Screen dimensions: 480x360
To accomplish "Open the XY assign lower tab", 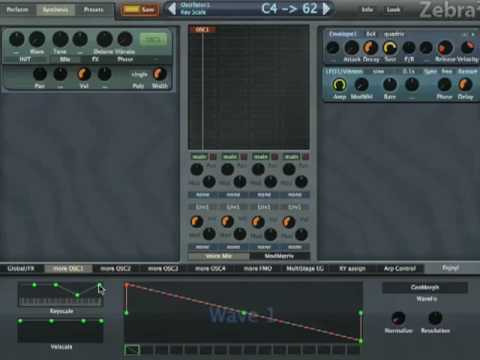I will 352,268.
